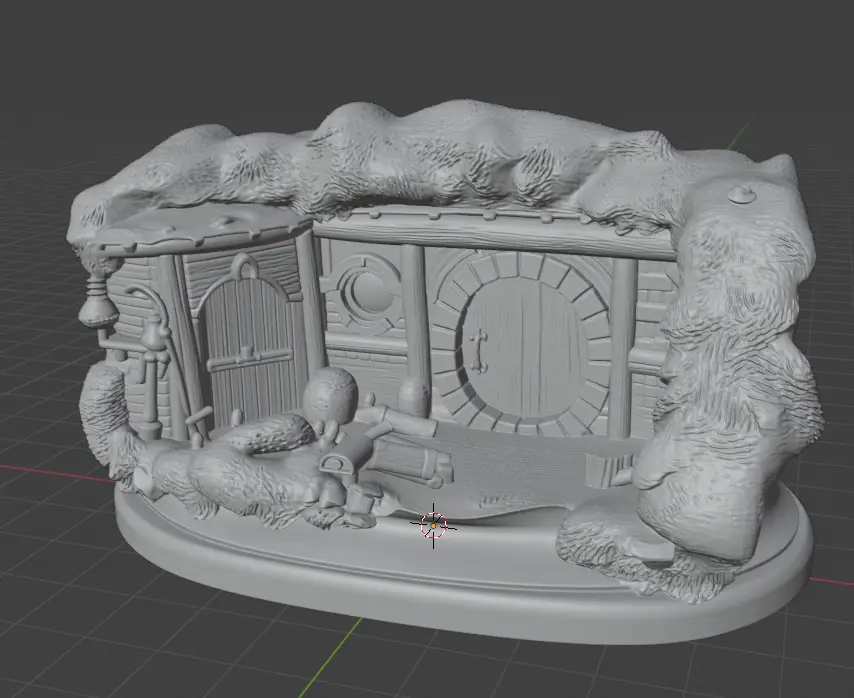Viewport: 854px width, 698px height.
Task: Click the arched wooden door with crossbar
Action: pyautogui.click(x=251, y=352)
